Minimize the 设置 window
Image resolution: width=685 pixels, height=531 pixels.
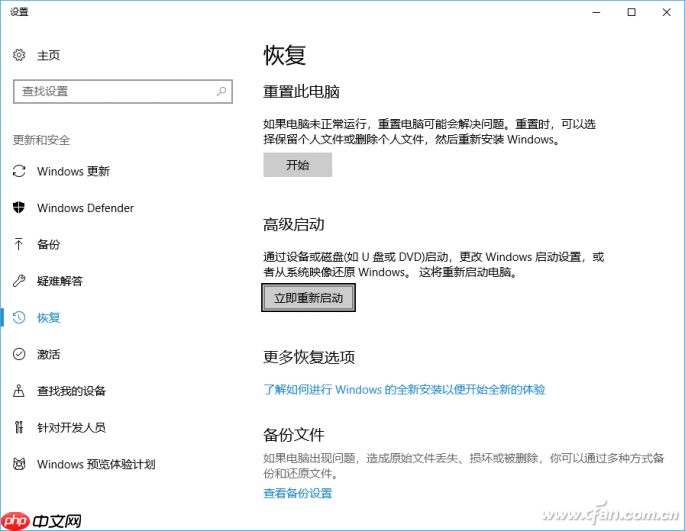(596, 12)
